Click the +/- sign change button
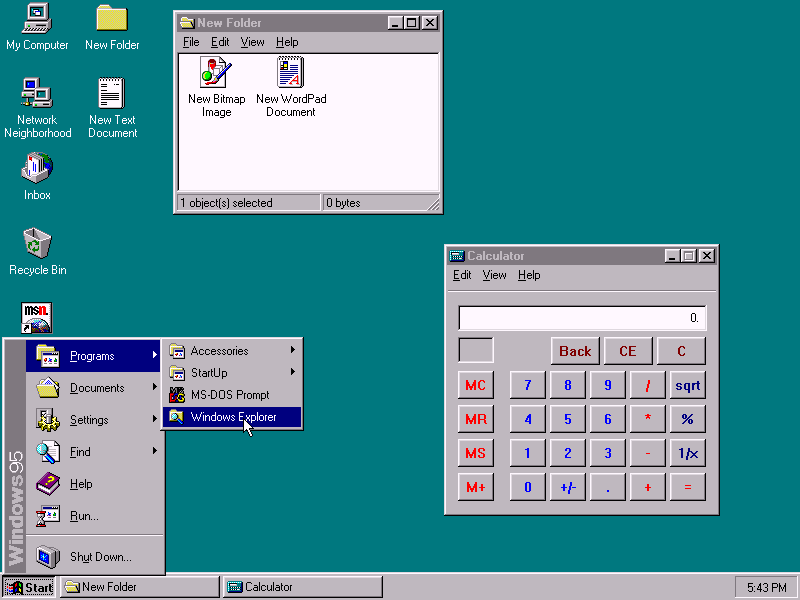 tap(567, 487)
